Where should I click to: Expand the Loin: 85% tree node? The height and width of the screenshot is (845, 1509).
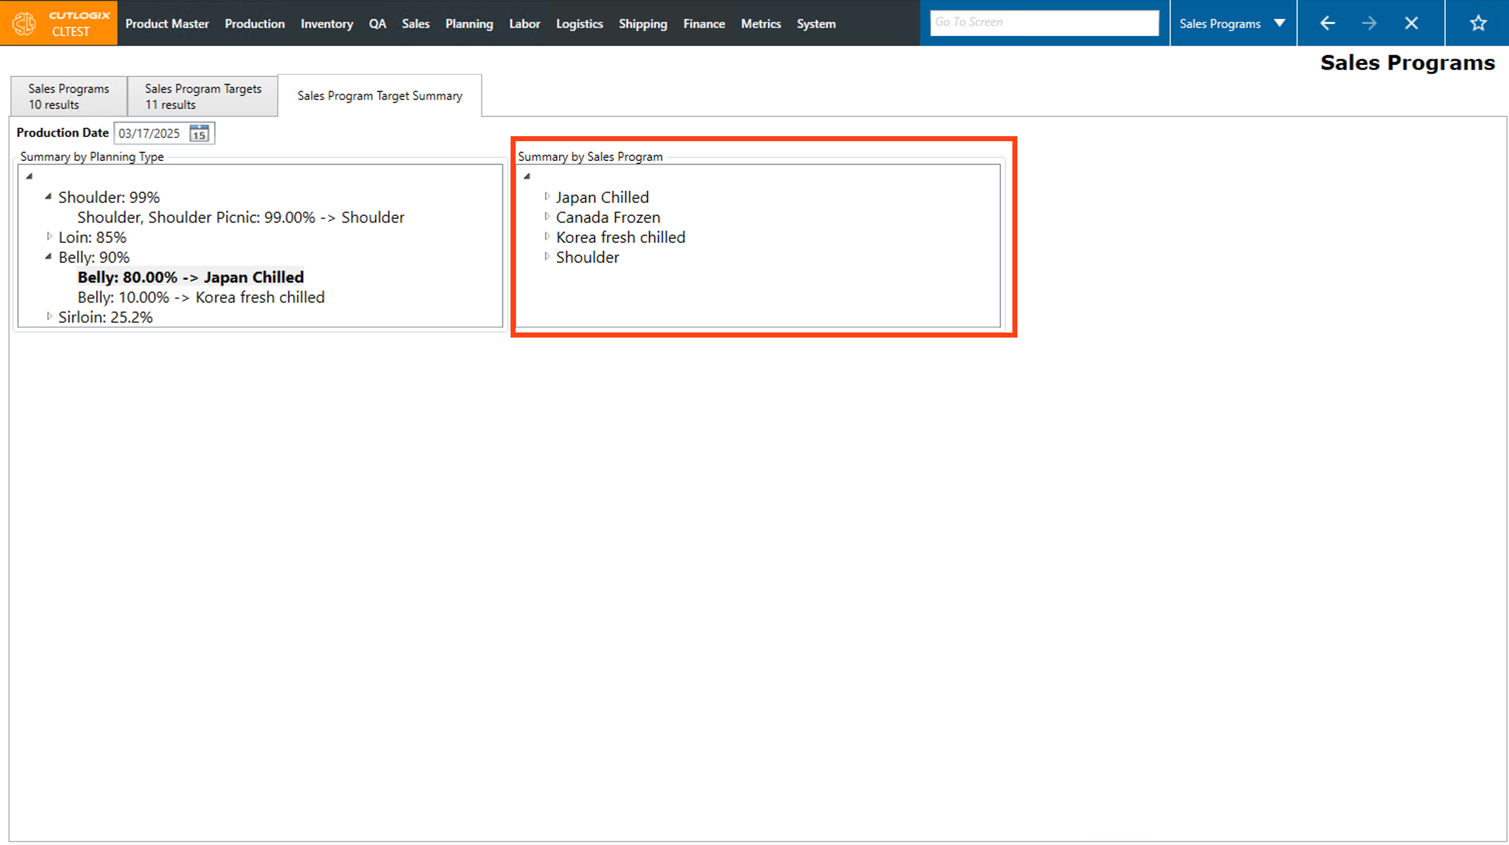click(49, 237)
